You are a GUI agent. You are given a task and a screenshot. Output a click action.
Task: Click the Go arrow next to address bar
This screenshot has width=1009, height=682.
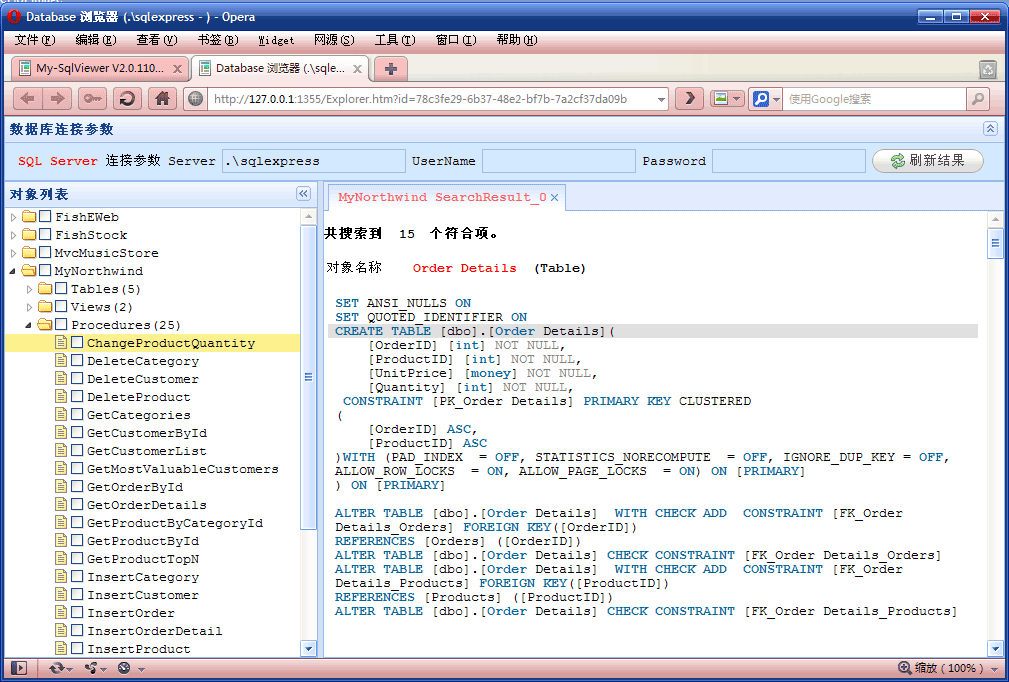tap(689, 98)
